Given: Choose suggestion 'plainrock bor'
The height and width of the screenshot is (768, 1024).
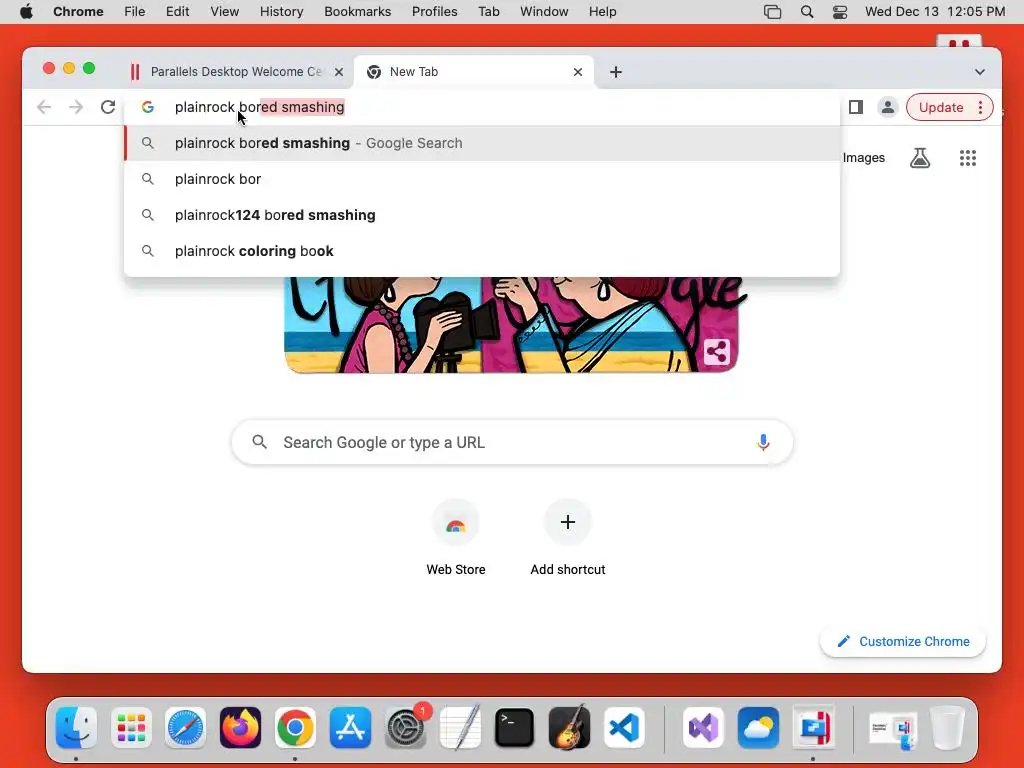Looking at the screenshot, I should [x=482, y=179].
